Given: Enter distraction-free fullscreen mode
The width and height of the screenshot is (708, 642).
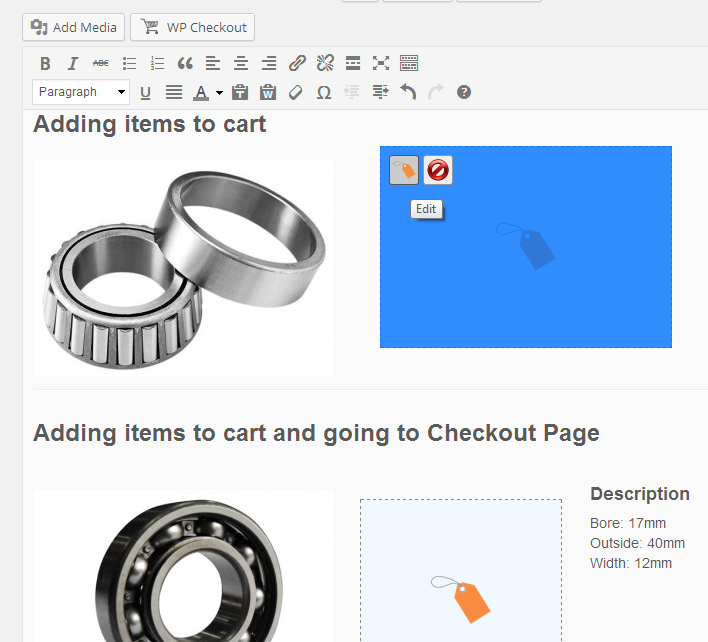Looking at the screenshot, I should coord(381,63).
